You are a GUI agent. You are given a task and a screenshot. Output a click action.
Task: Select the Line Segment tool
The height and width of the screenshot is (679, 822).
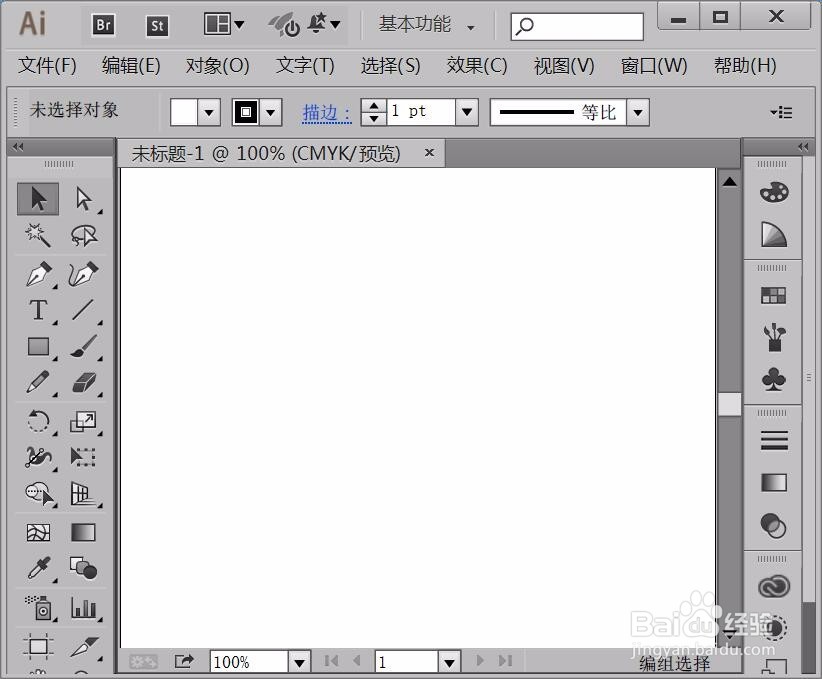[83, 310]
